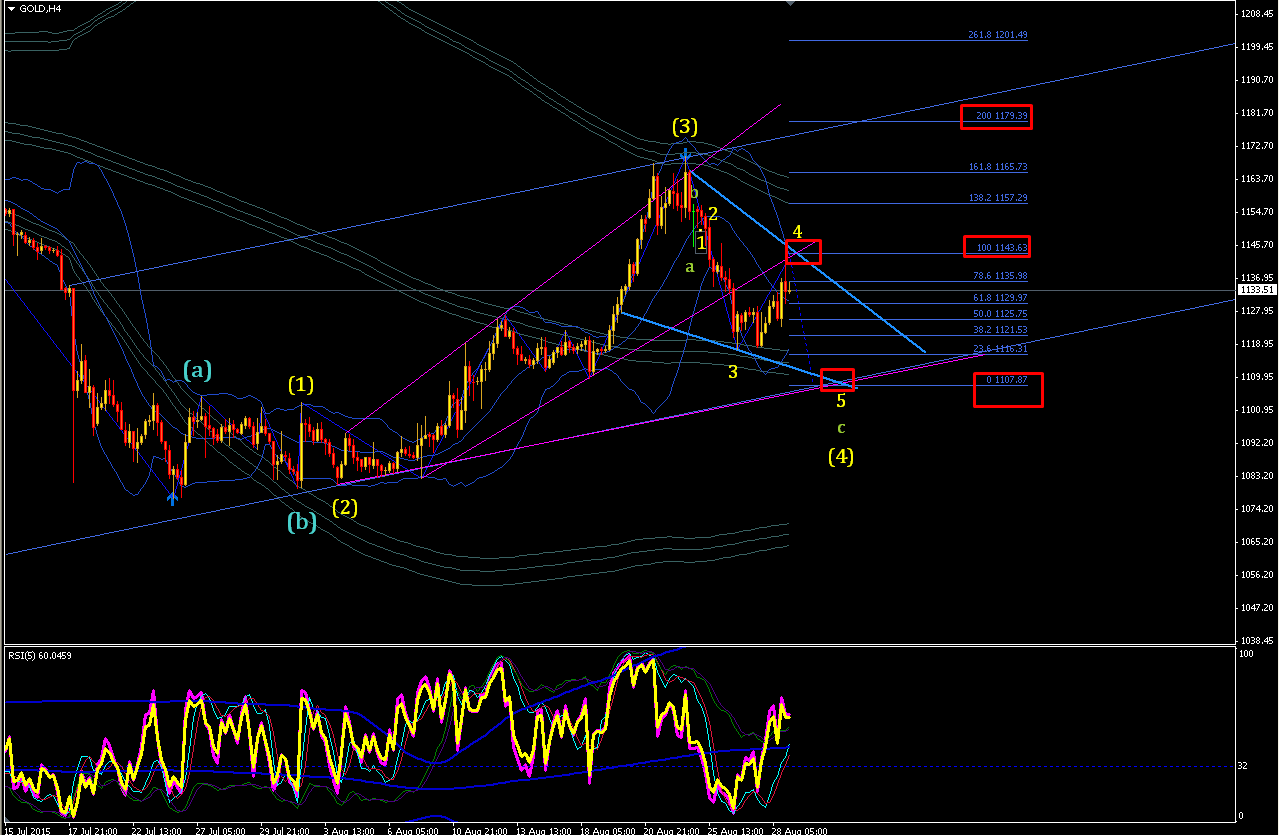Select the red box below yellow wave 4
The image size is (1279, 835).
click(803, 252)
